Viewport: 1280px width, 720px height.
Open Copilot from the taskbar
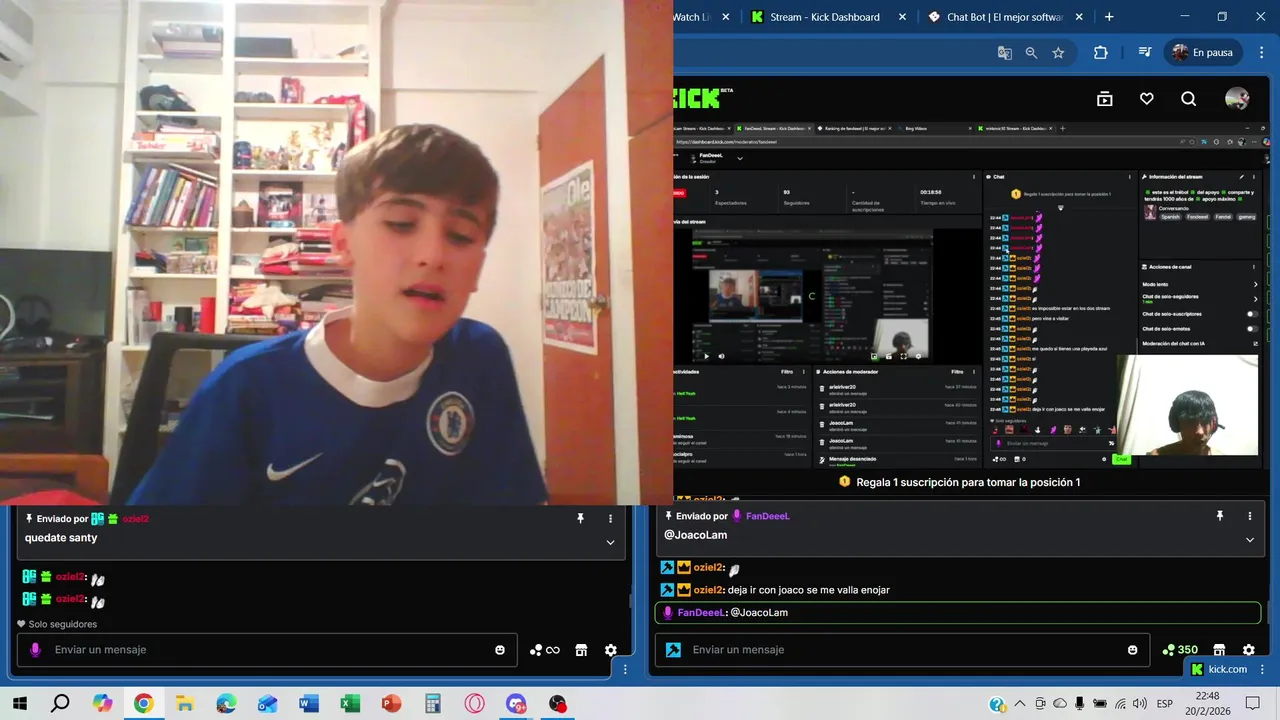[x=102, y=704]
